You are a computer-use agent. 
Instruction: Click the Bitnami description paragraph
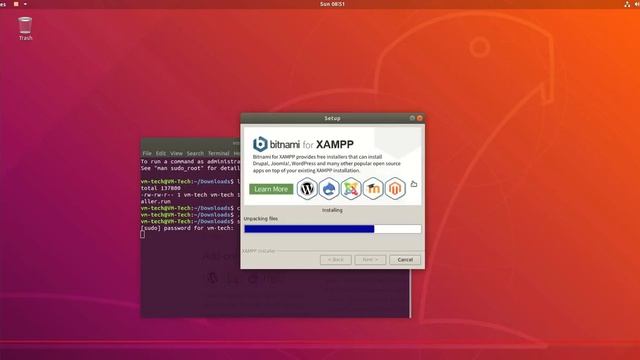tap(327, 164)
